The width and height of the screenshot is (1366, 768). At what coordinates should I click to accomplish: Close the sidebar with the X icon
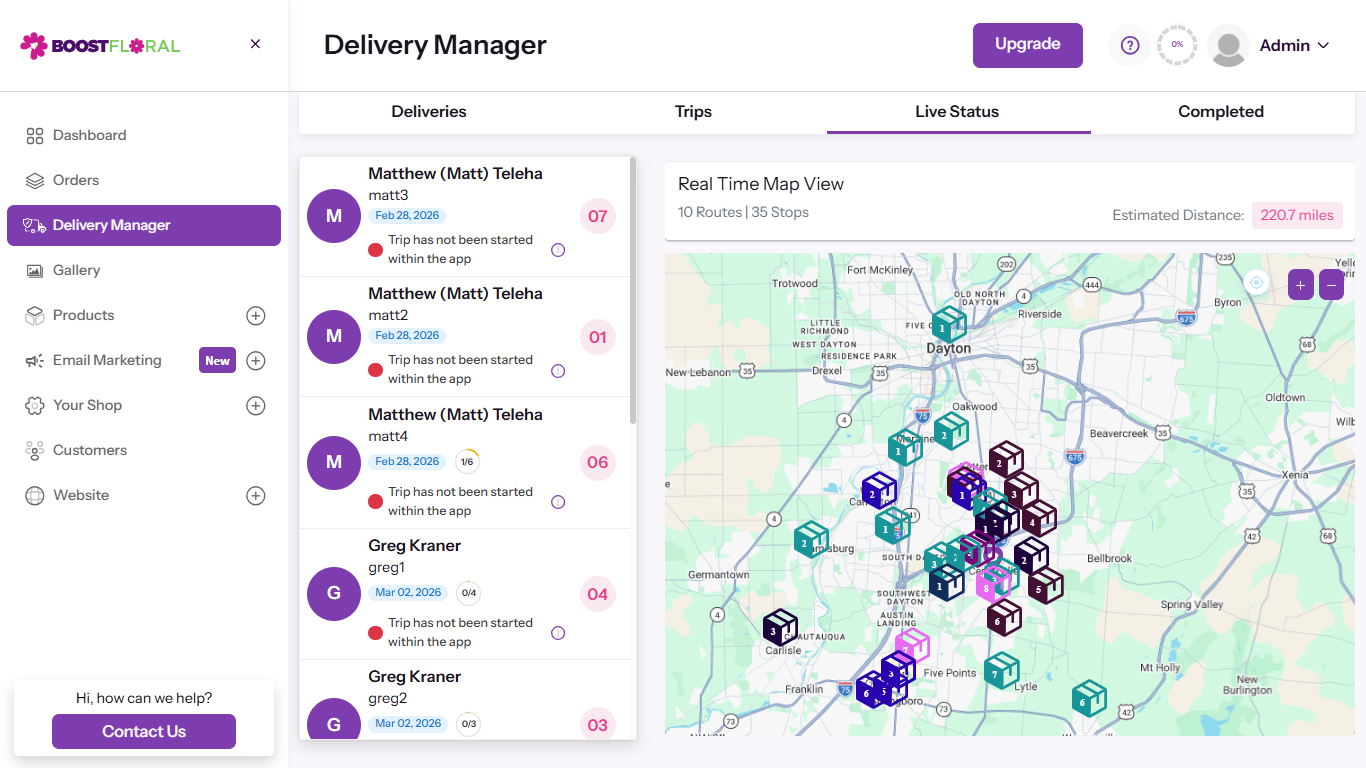pos(255,44)
